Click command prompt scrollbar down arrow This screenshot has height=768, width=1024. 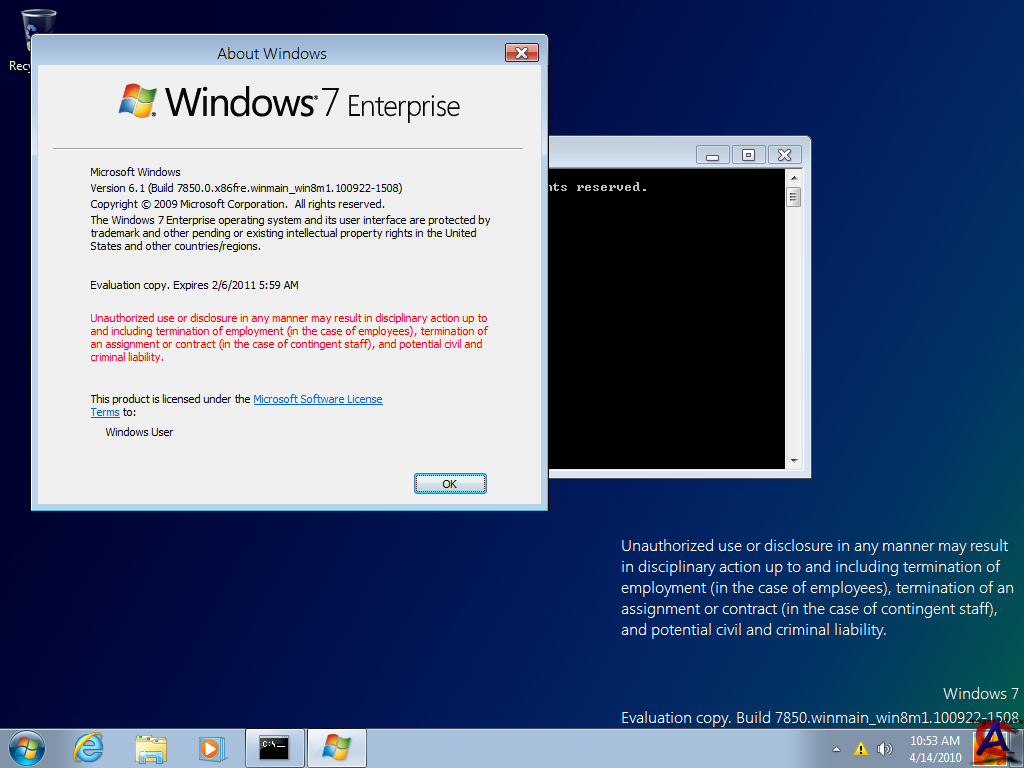[x=793, y=460]
